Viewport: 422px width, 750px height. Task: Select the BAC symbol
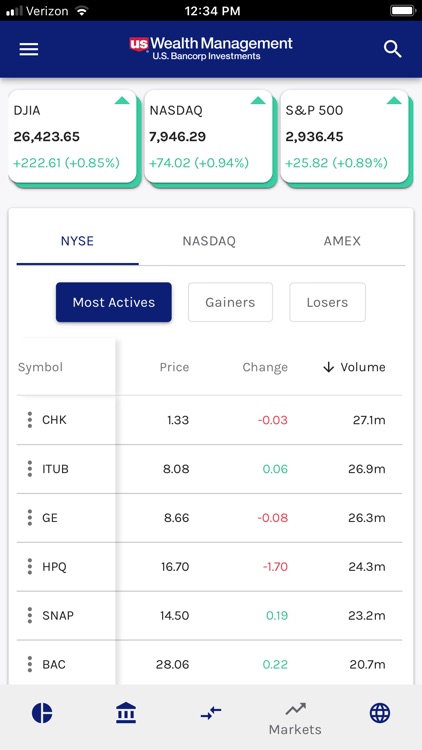(x=54, y=664)
